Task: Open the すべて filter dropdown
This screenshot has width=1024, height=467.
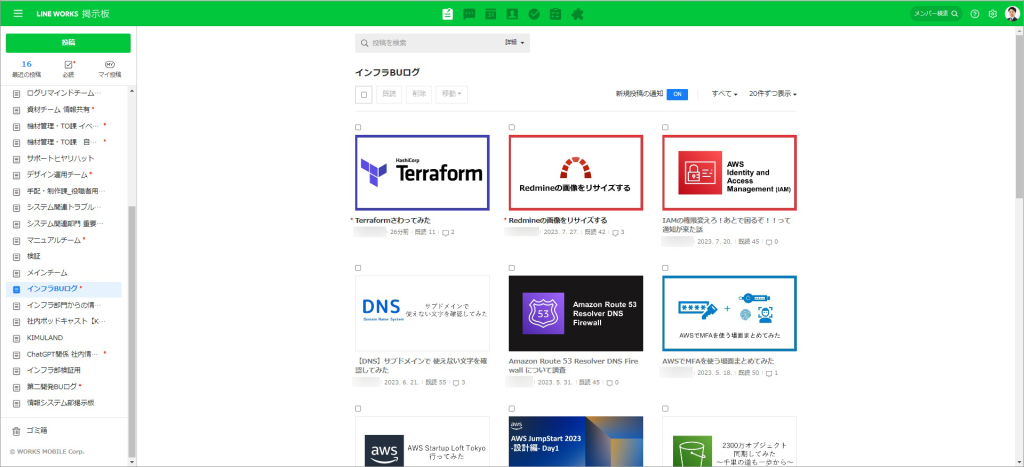Action: tap(725, 94)
